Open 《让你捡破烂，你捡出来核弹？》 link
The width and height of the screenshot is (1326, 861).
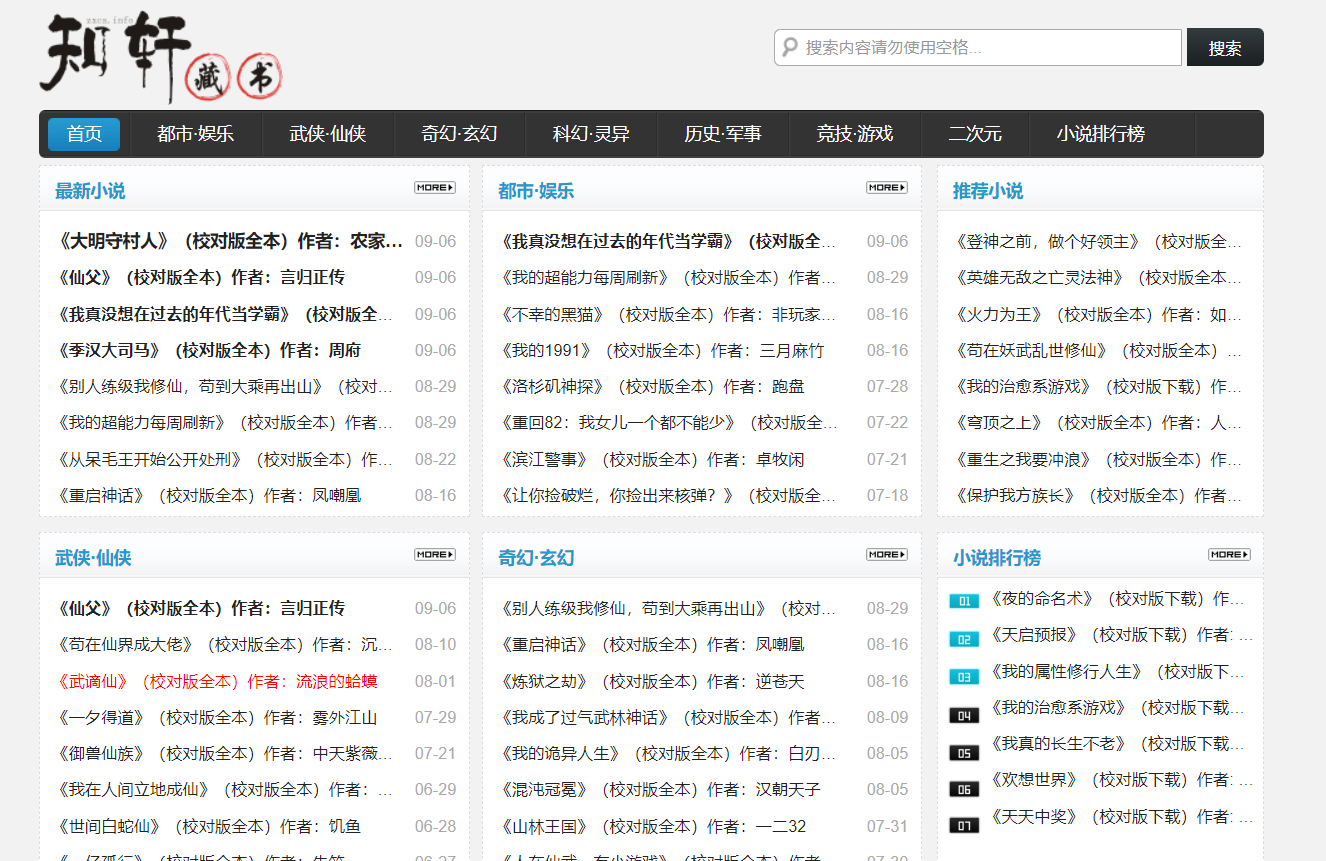coord(668,495)
